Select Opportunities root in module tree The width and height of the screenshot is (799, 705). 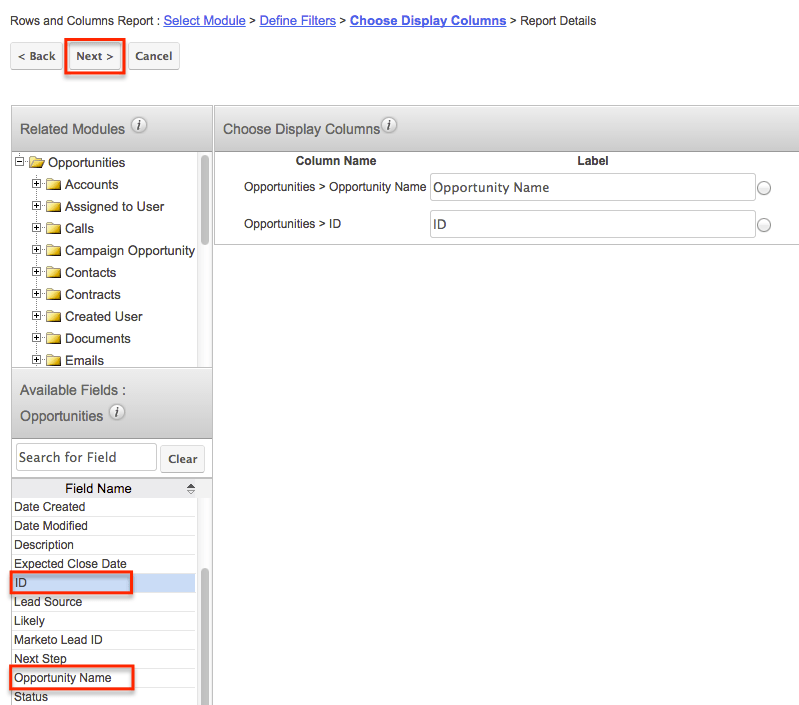click(87, 162)
